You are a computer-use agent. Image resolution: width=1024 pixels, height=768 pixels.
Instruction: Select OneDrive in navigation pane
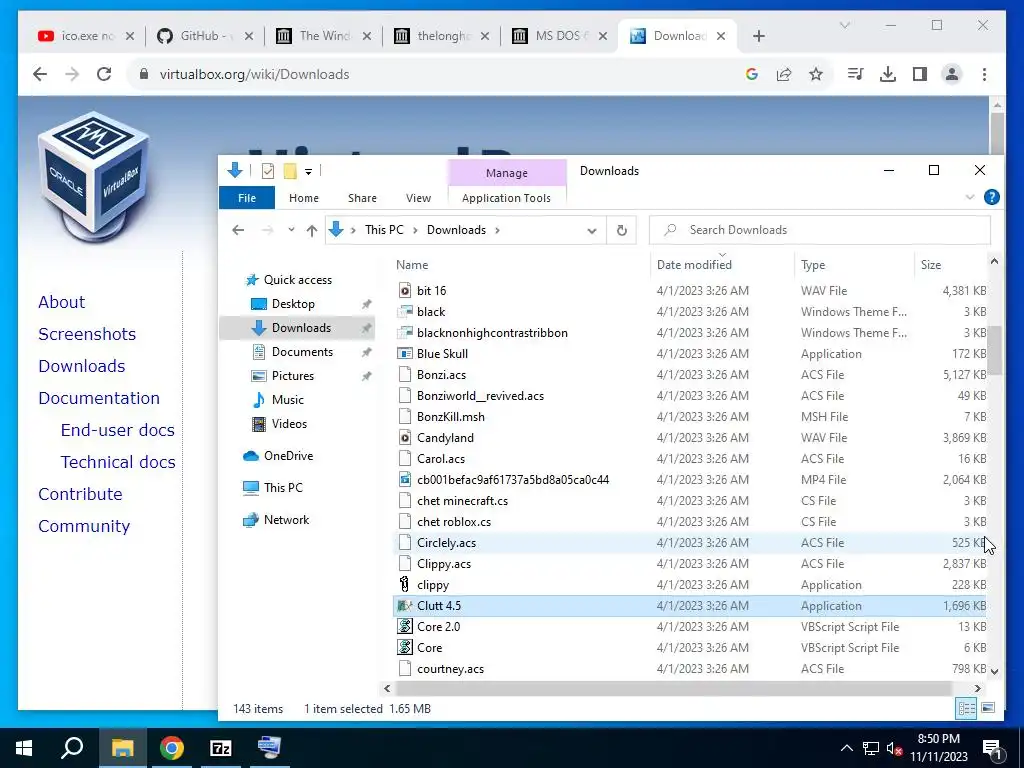pyautogui.click(x=288, y=456)
